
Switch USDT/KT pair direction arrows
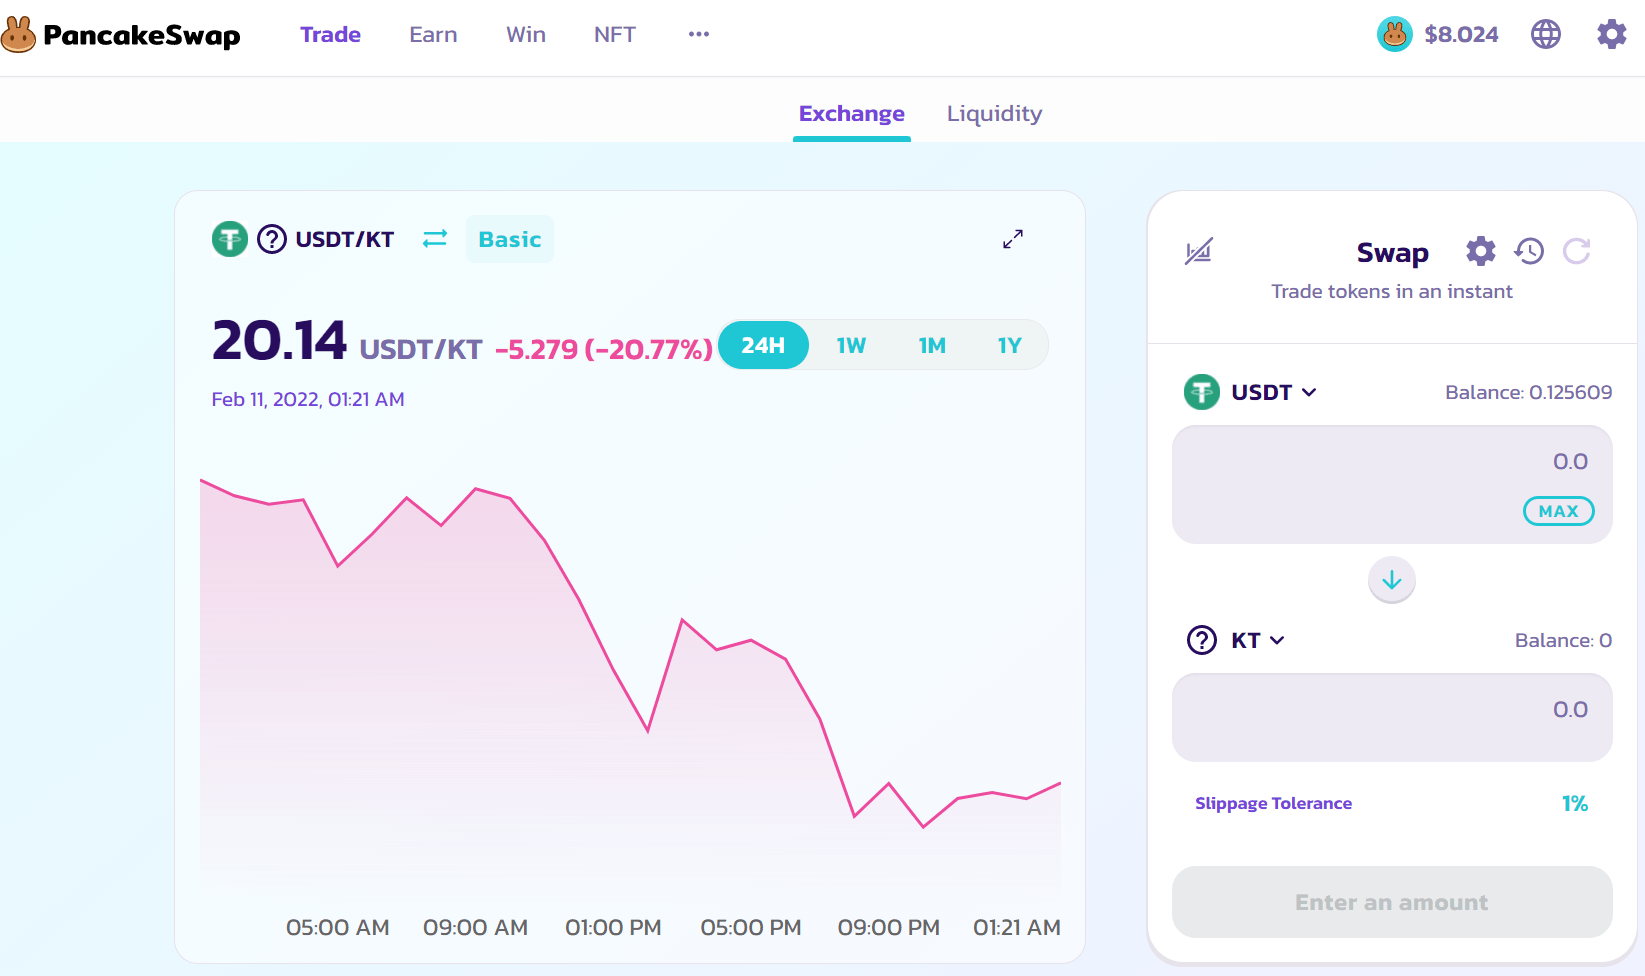point(435,239)
